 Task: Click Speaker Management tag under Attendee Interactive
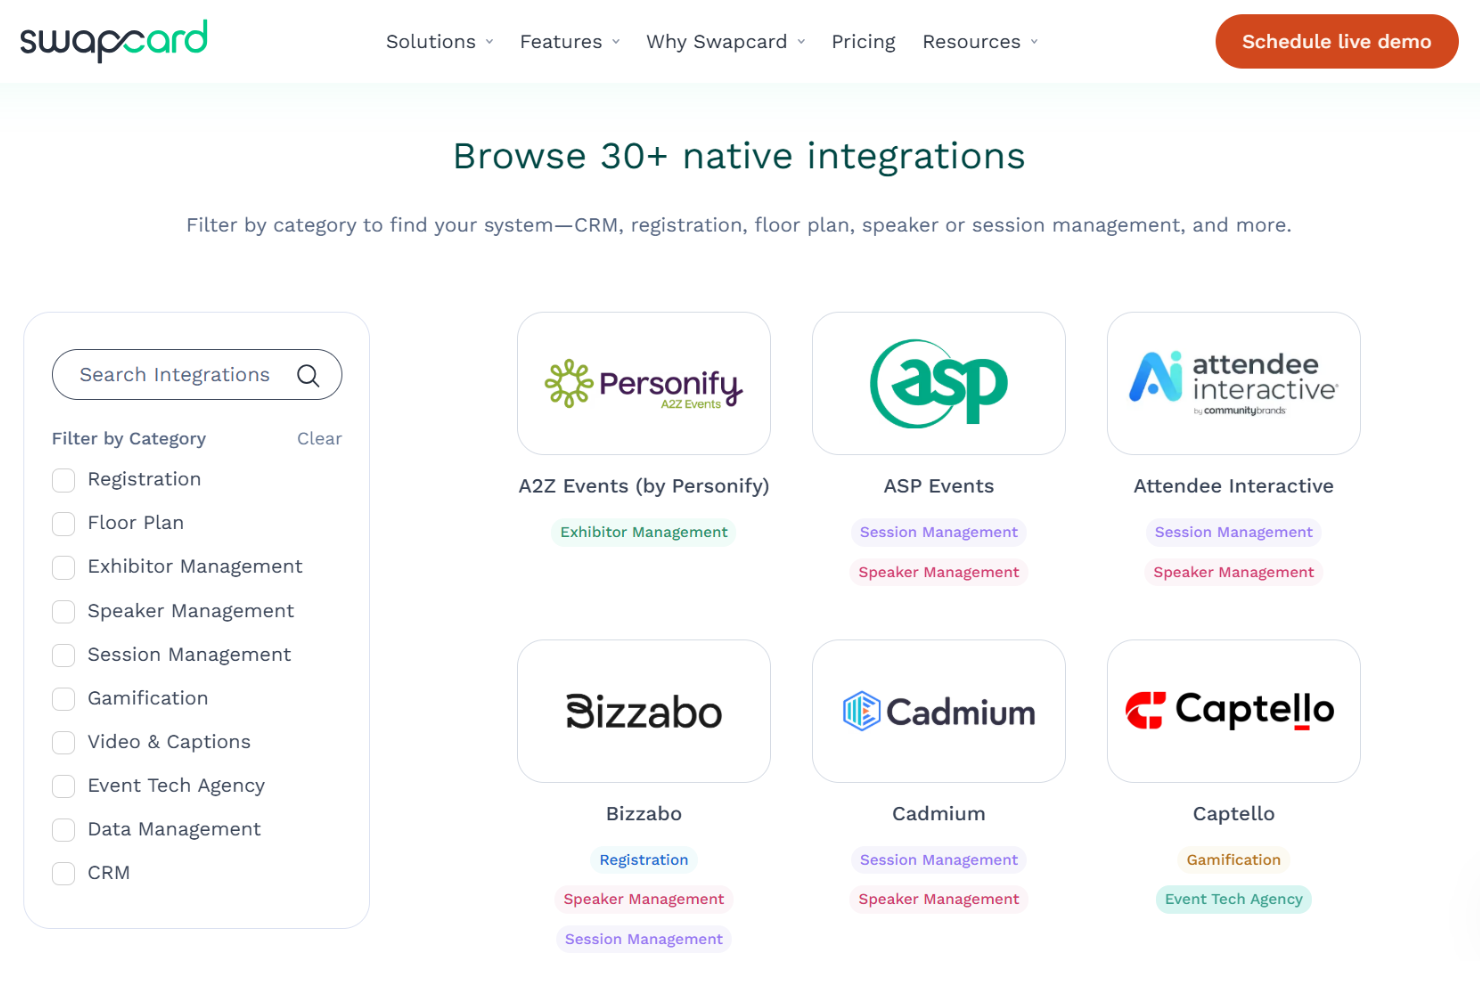1234,572
